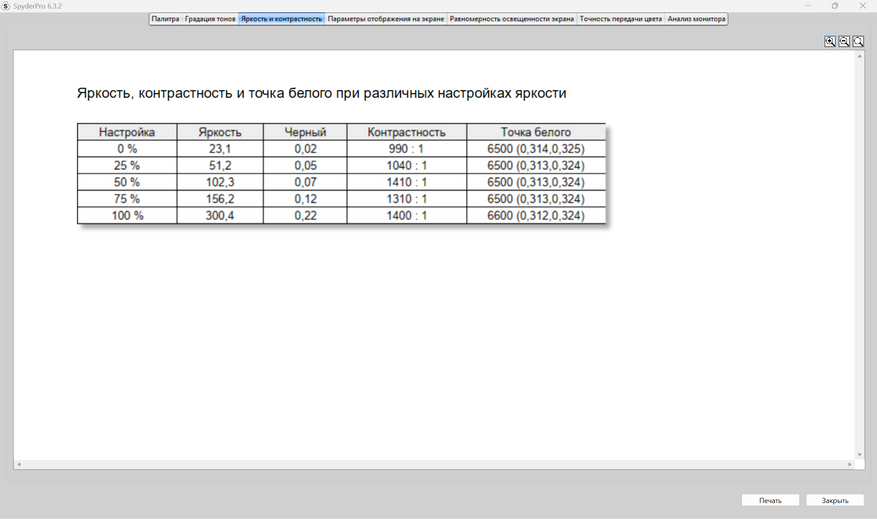
Task: Go to Равномерность освещенности экрана tab
Action: [x=512, y=19]
